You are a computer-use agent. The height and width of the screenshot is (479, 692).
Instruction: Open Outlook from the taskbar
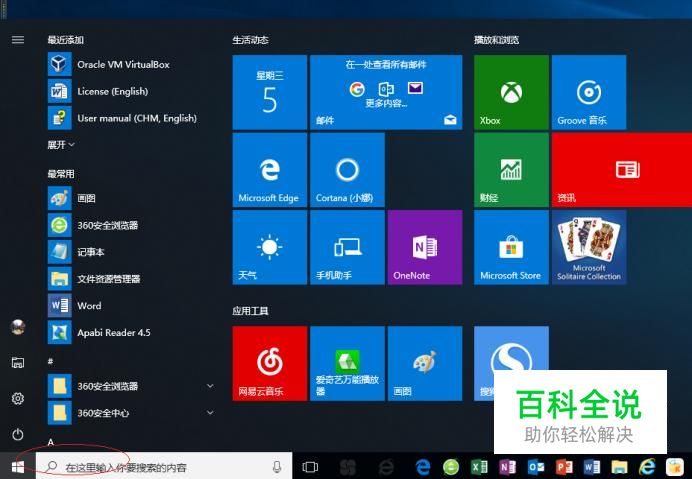click(x=536, y=467)
